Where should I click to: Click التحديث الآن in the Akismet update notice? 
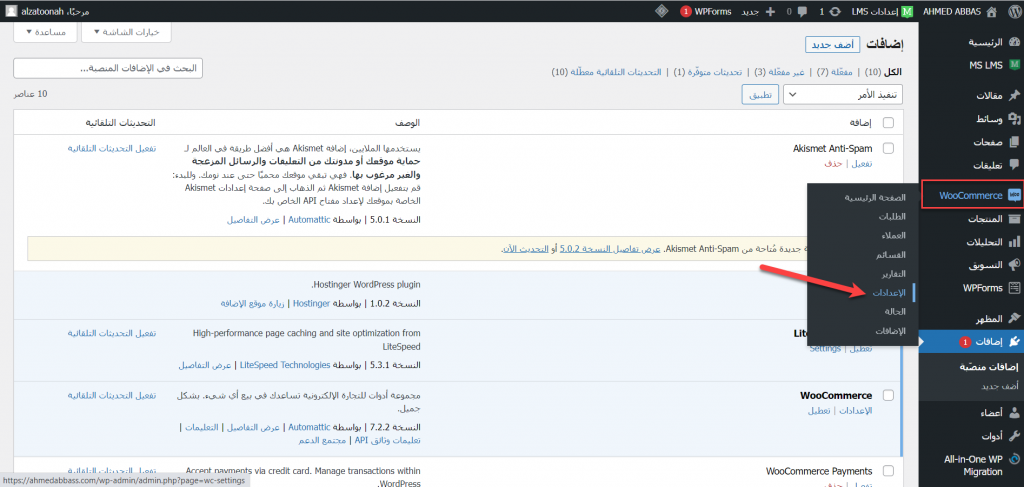(x=526, y=249)
